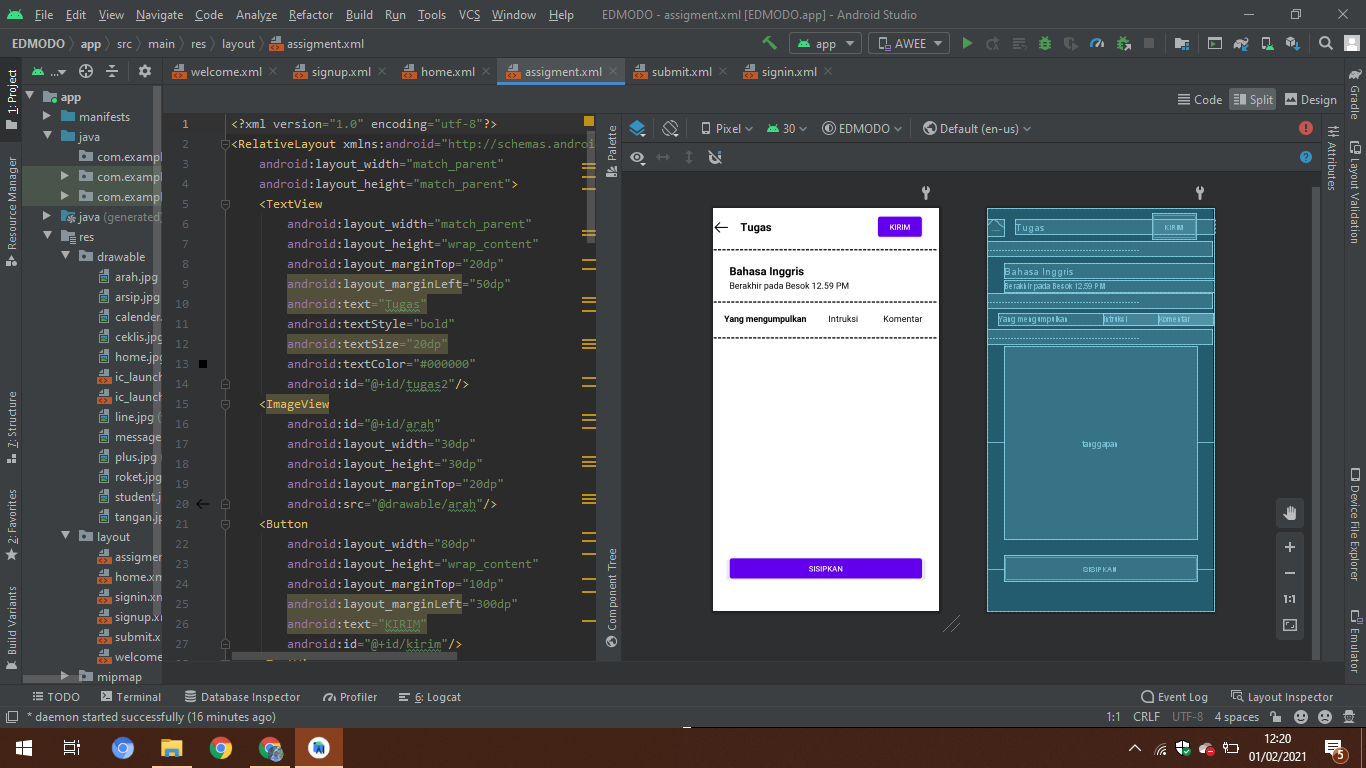
Task: Switch editor to Code view mode
Action: pos(1200,99)
